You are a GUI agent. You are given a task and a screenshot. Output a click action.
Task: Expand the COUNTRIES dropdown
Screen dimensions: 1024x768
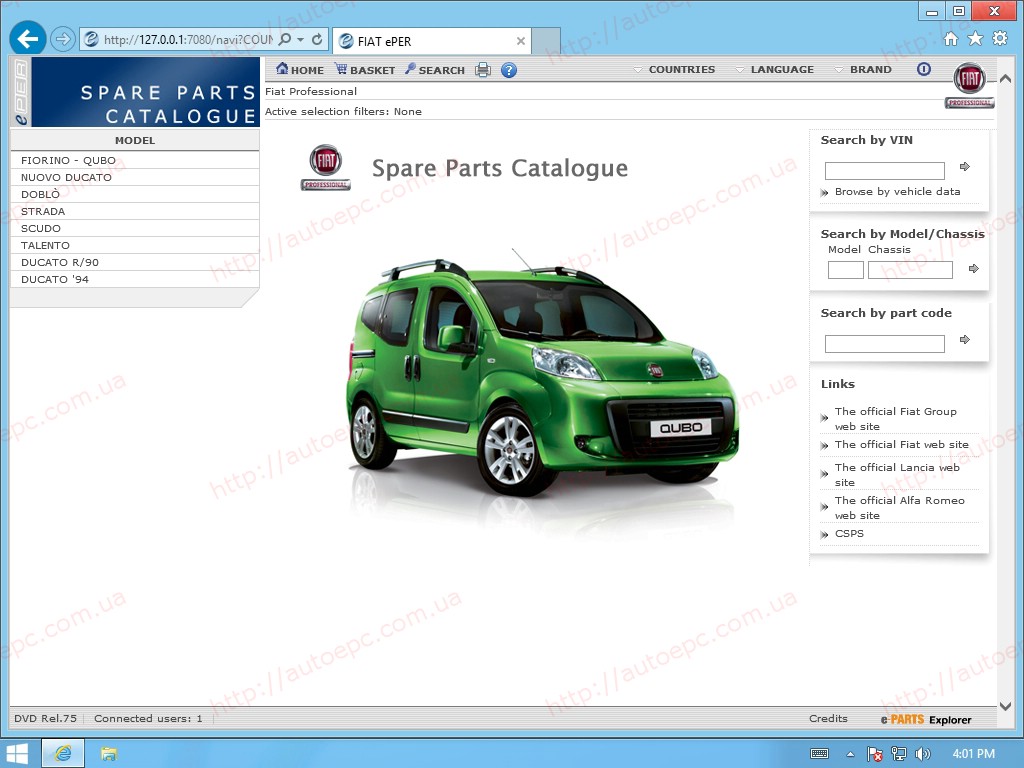tap(675, 69)
